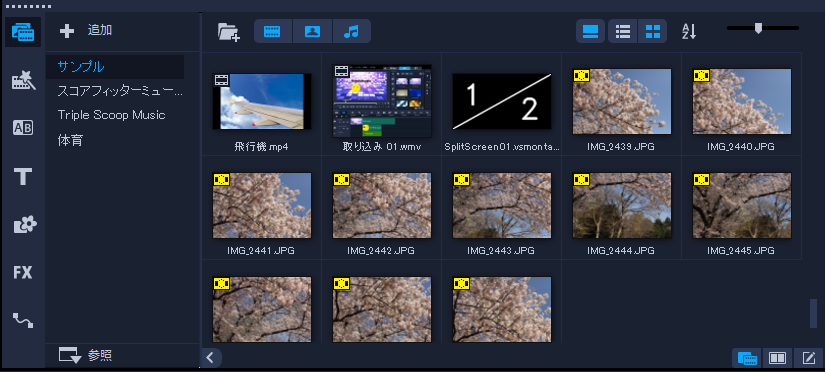Click the arrow icon beside 参照

(x=70, y=356)
